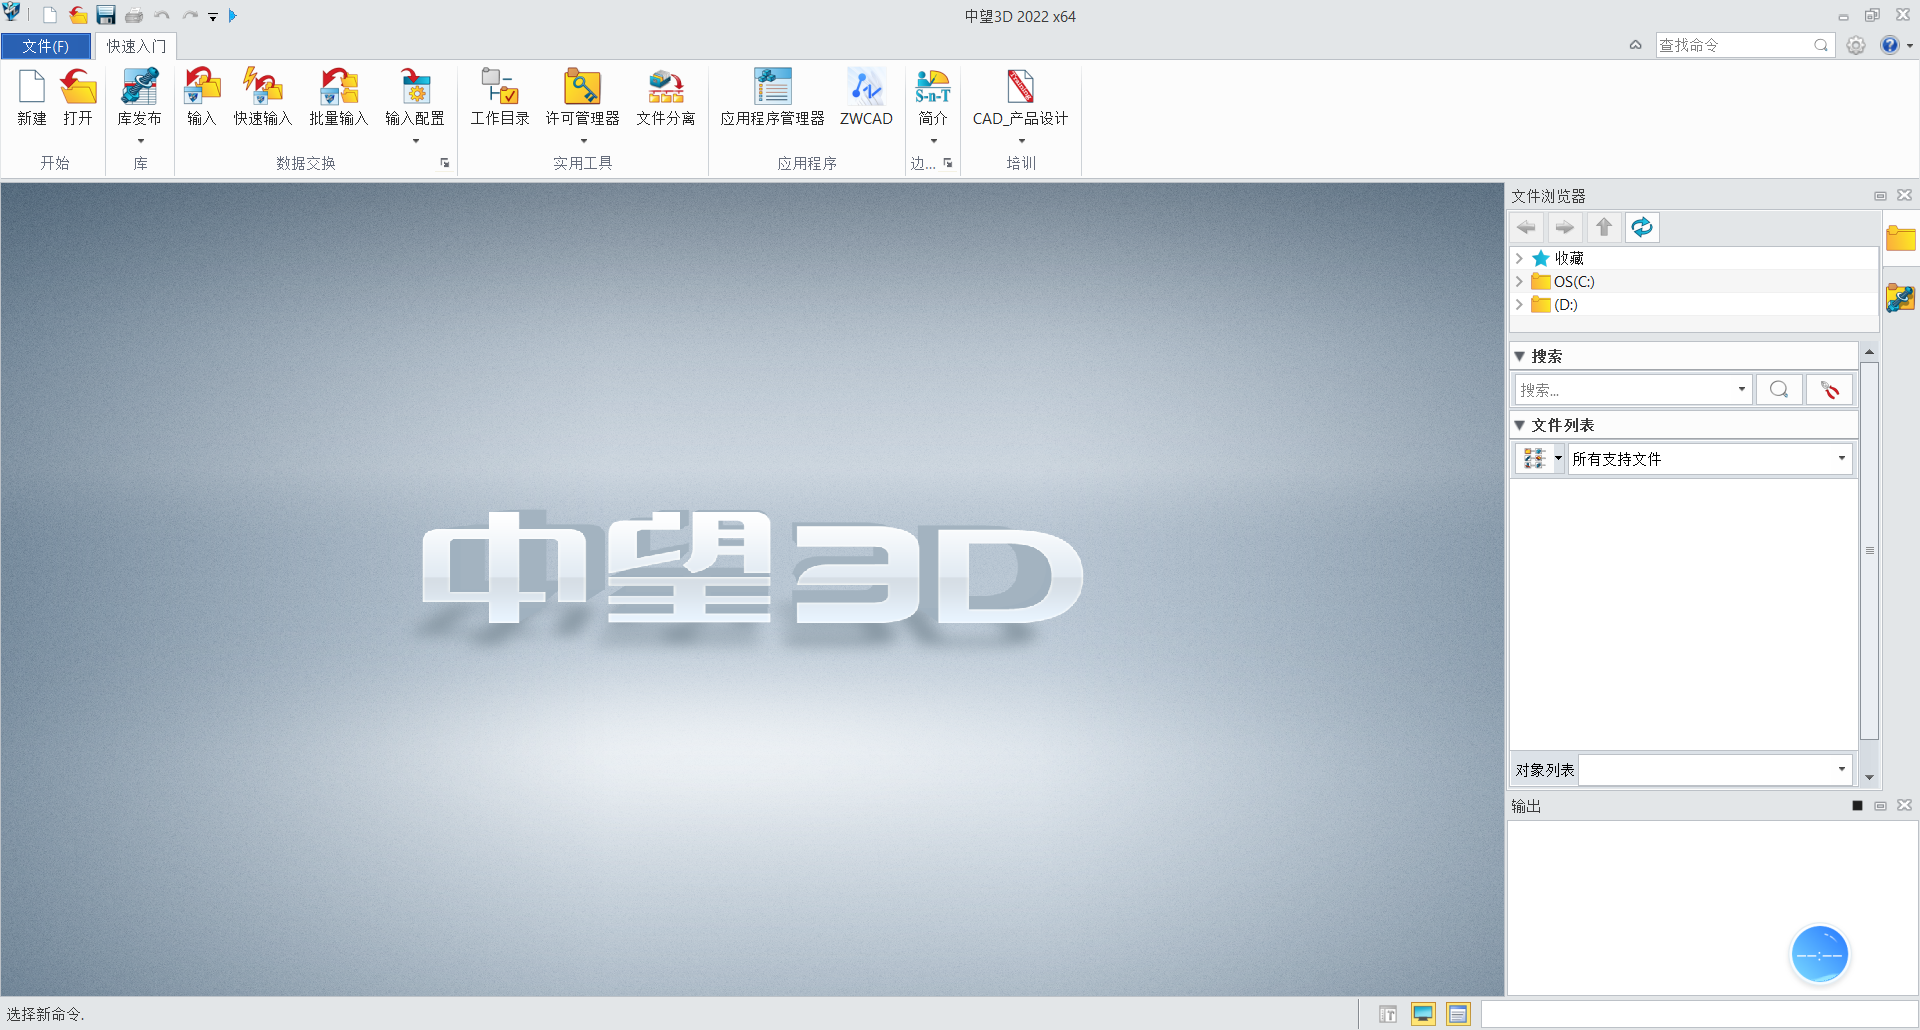Click the 快速输入 quick import icon
Screen dimensions: 1920x1030
pos(263,87)
